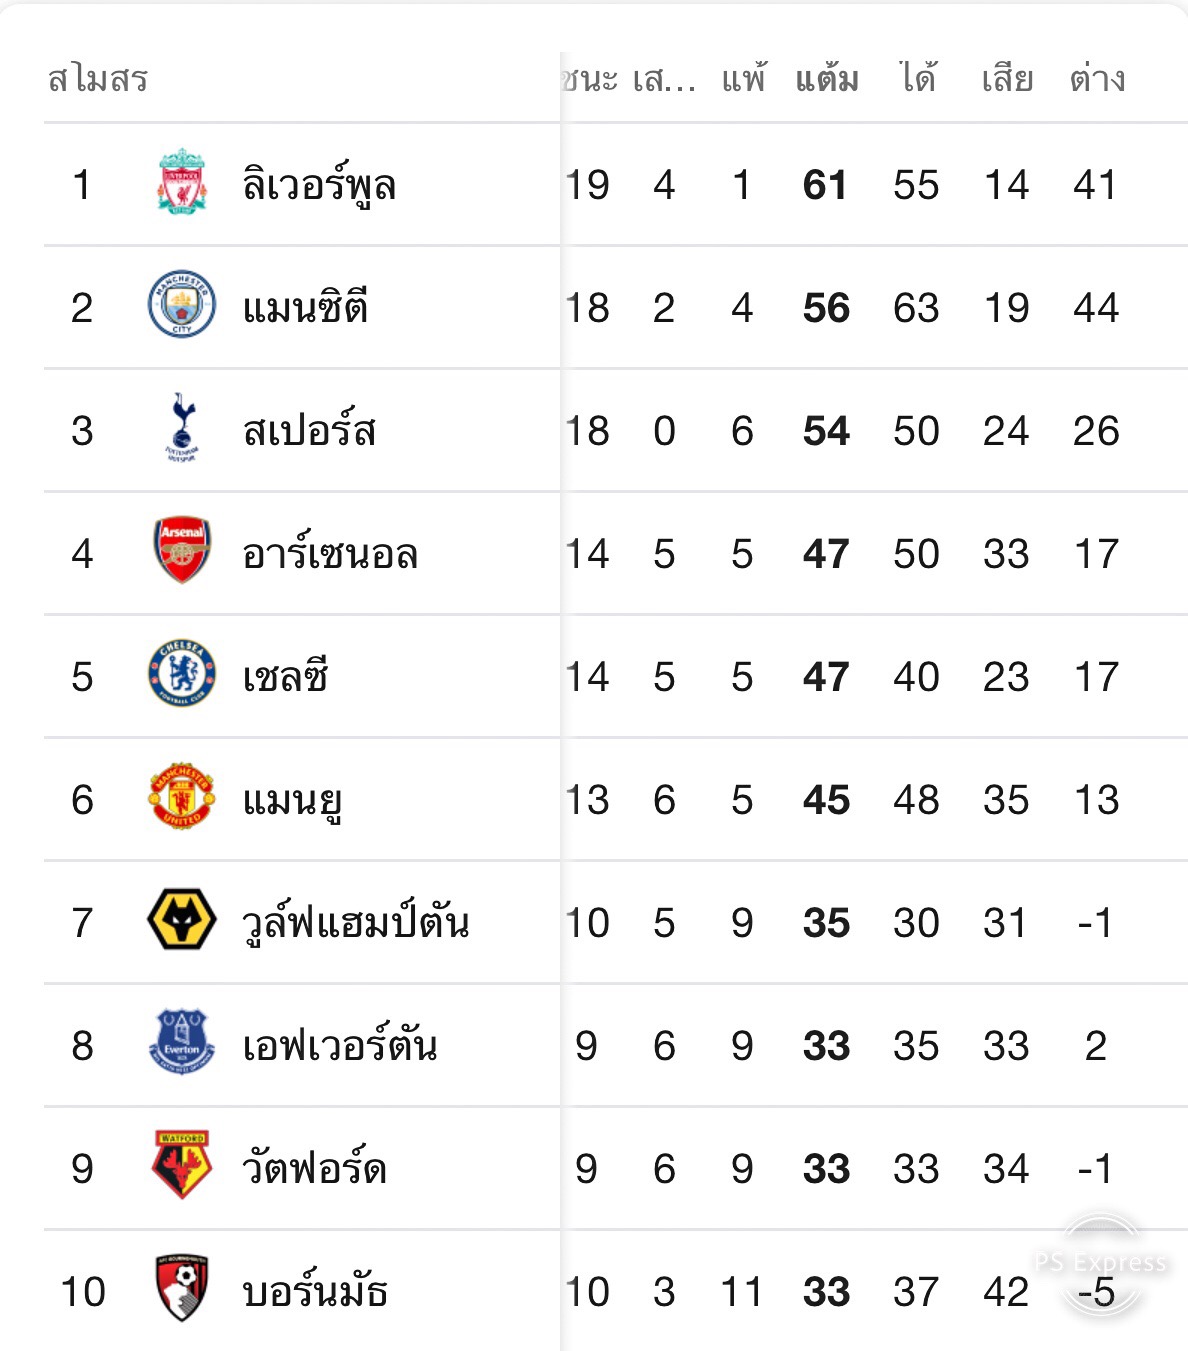This screenshot has height=1351, width=1188.
Task: Click the Liverpool club crest
Action: [x=182, y=183]
